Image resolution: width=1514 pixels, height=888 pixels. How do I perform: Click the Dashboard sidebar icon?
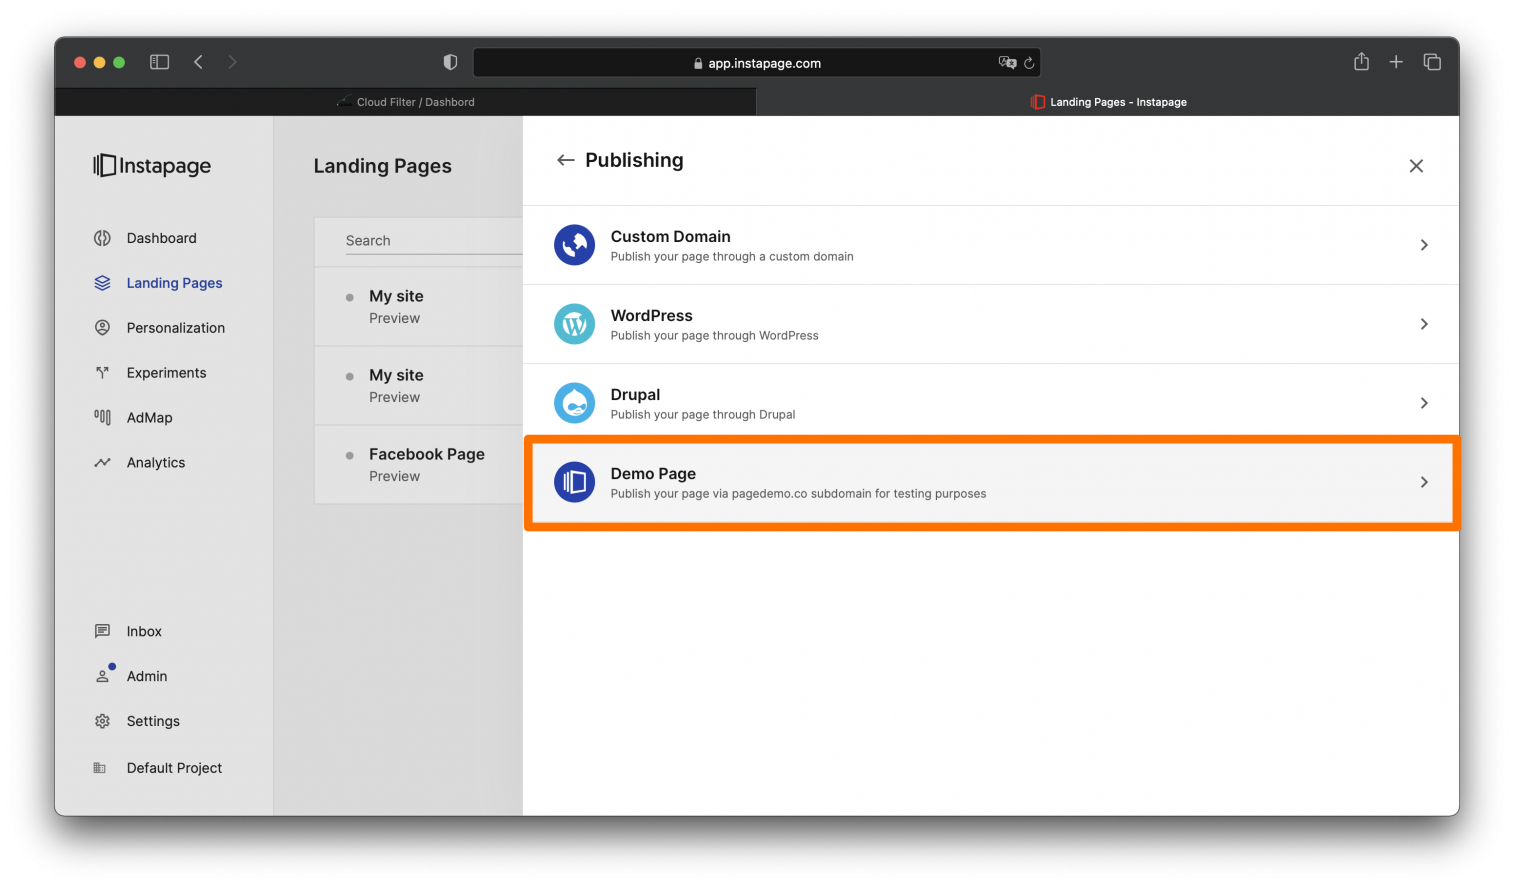102,238
